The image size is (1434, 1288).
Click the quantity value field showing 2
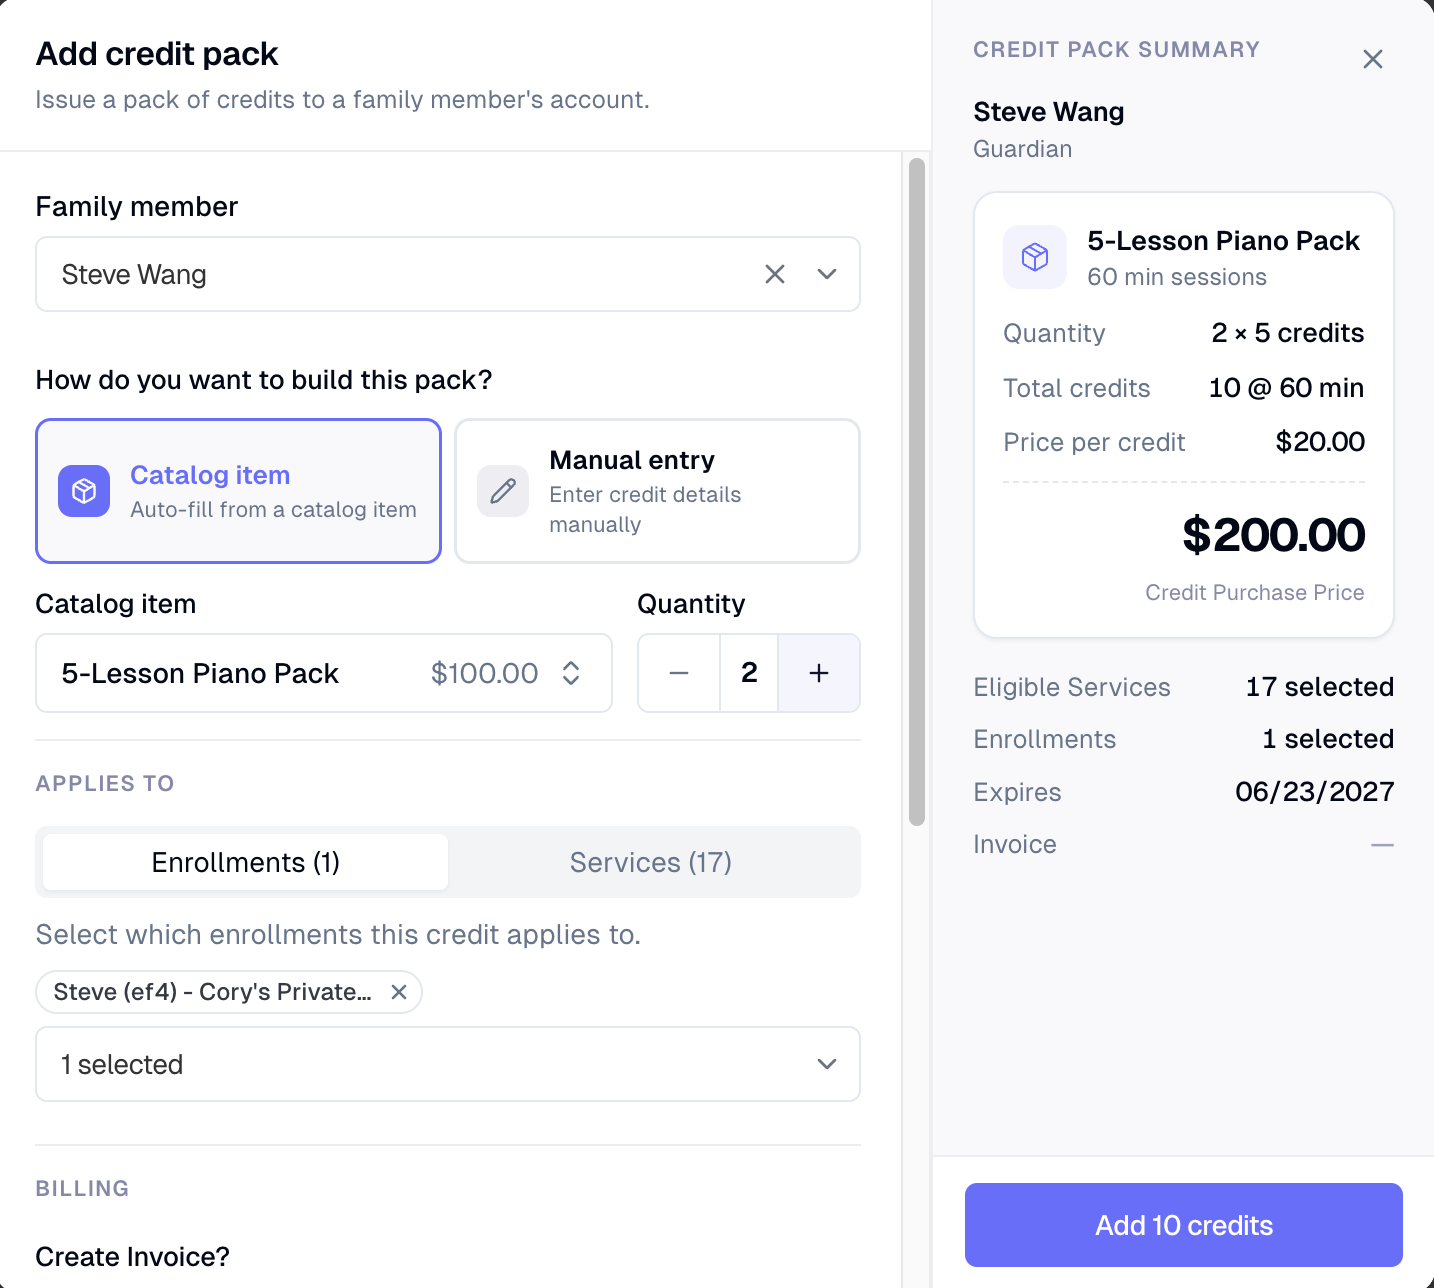click(x=749, y=673)
